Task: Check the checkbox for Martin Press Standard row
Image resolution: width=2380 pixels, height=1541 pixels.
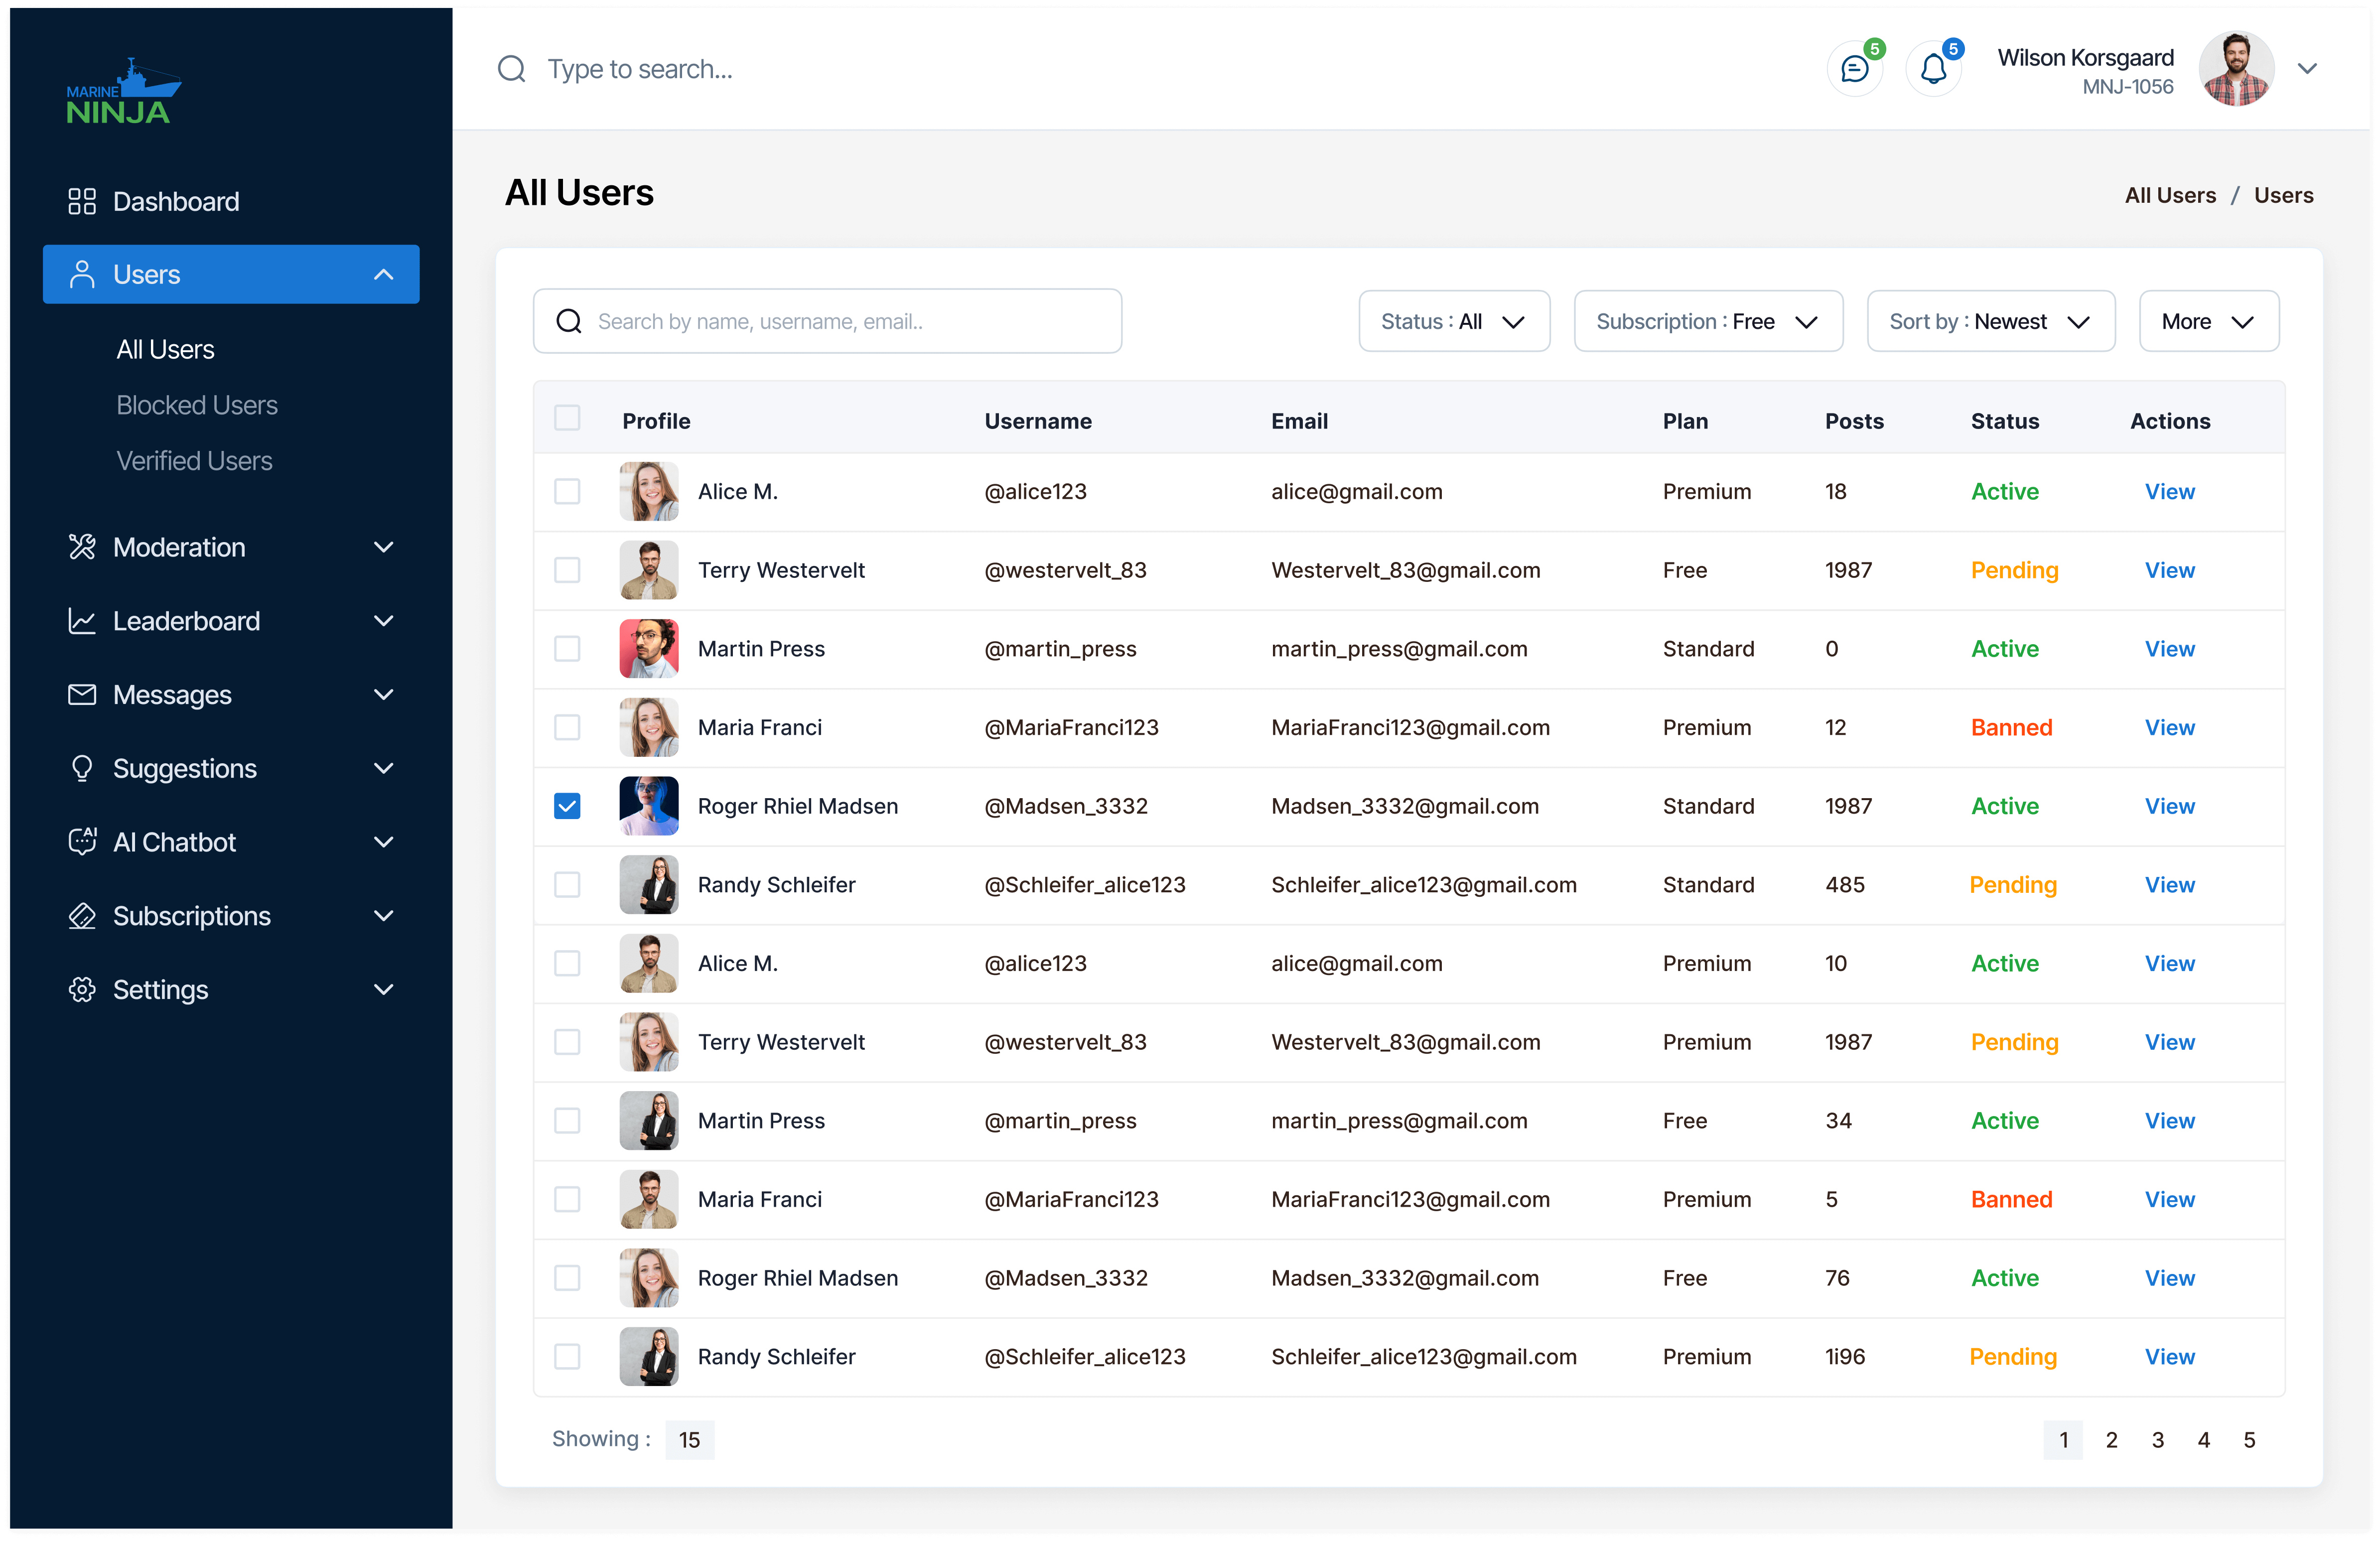Action: click(567, 649)
